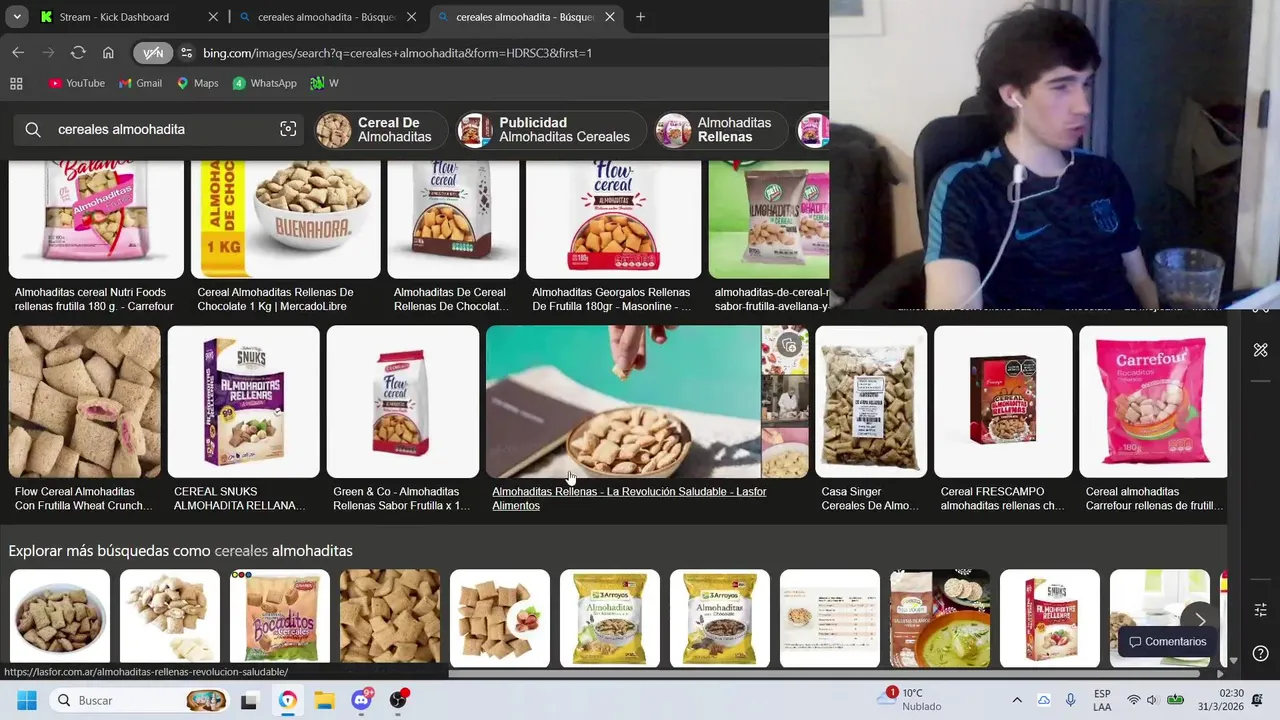The image size is (1280, 720).
Task: Open site settings icon beside URL
Action: [186, 53]
